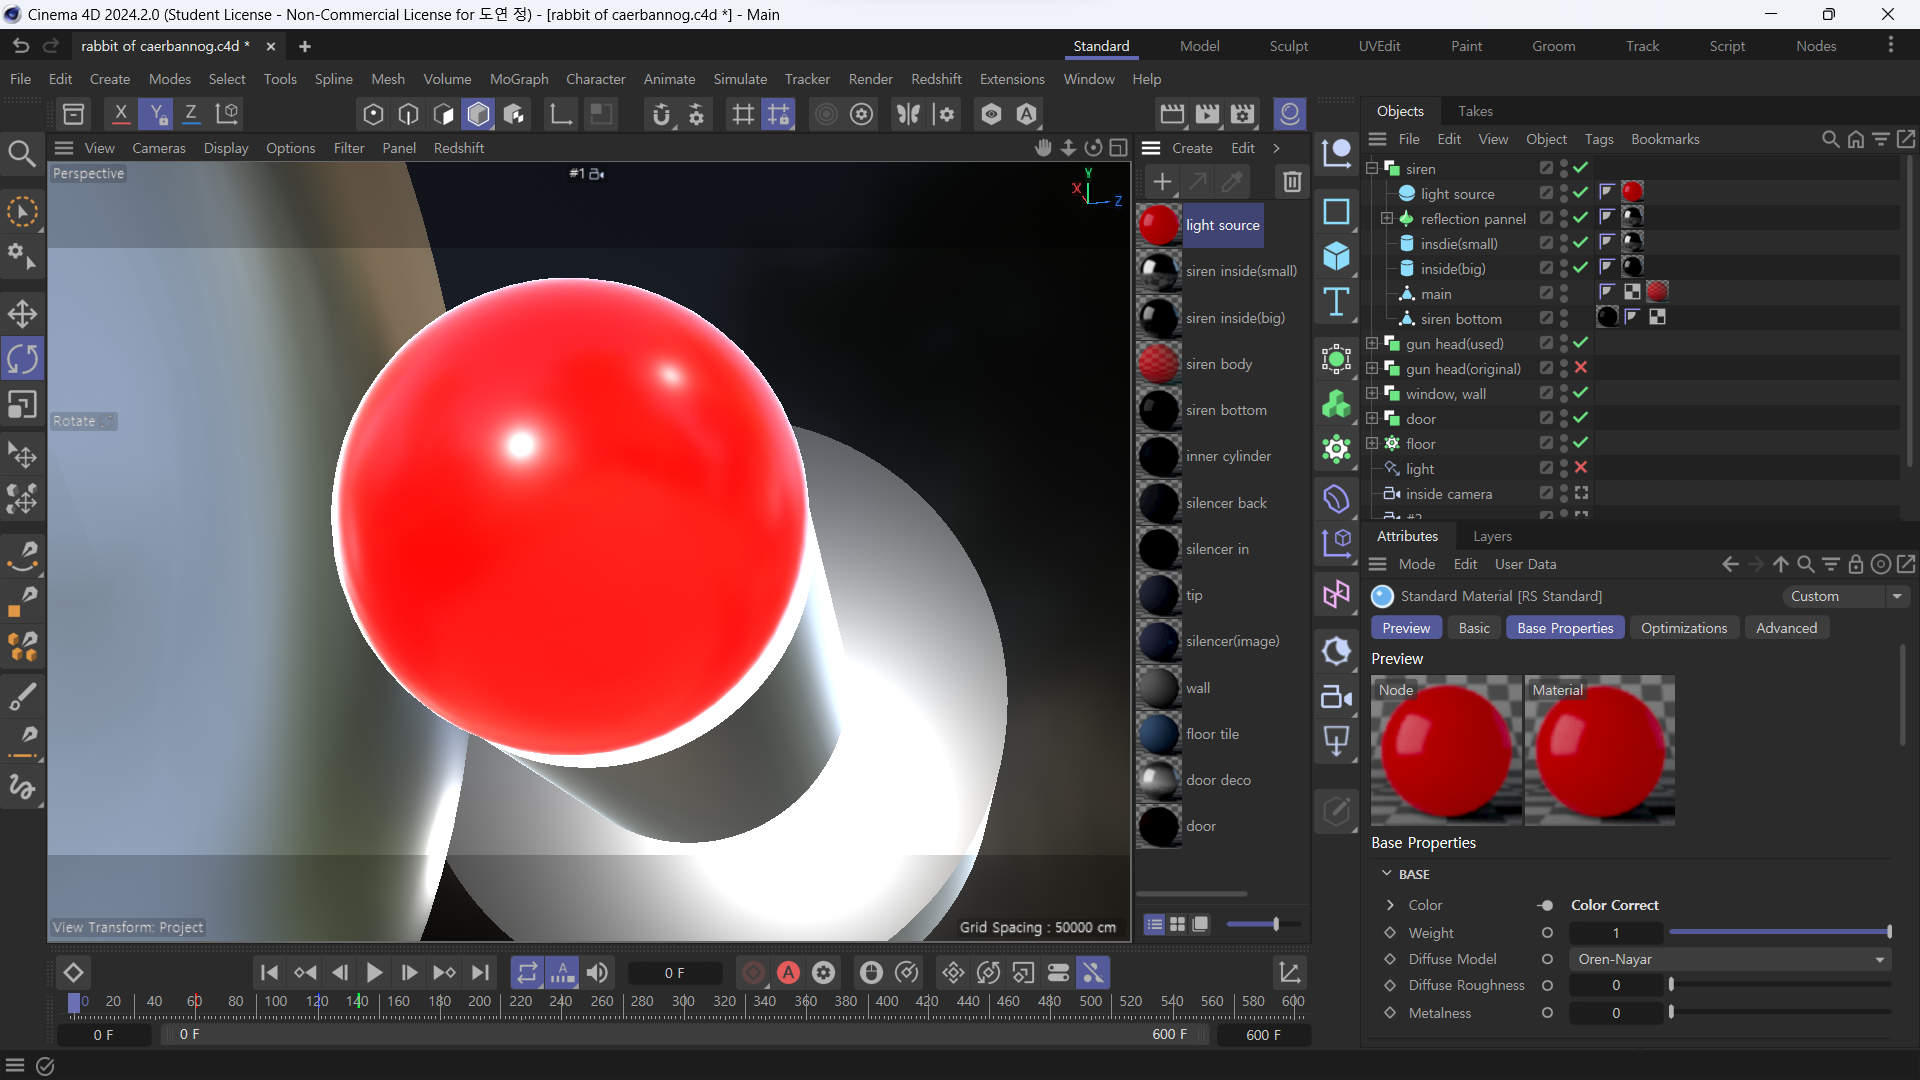
Task: Lock the Attributes manager element
Action: pos(1856,564)
